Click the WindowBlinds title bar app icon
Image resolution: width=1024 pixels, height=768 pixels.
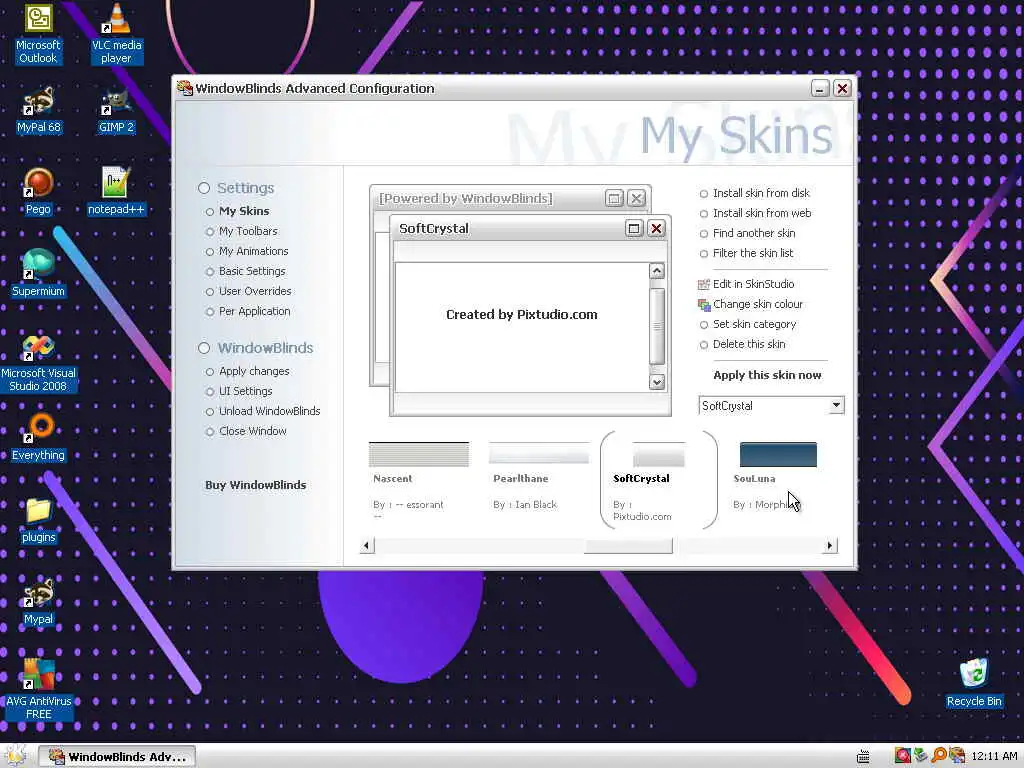point(185,88)
